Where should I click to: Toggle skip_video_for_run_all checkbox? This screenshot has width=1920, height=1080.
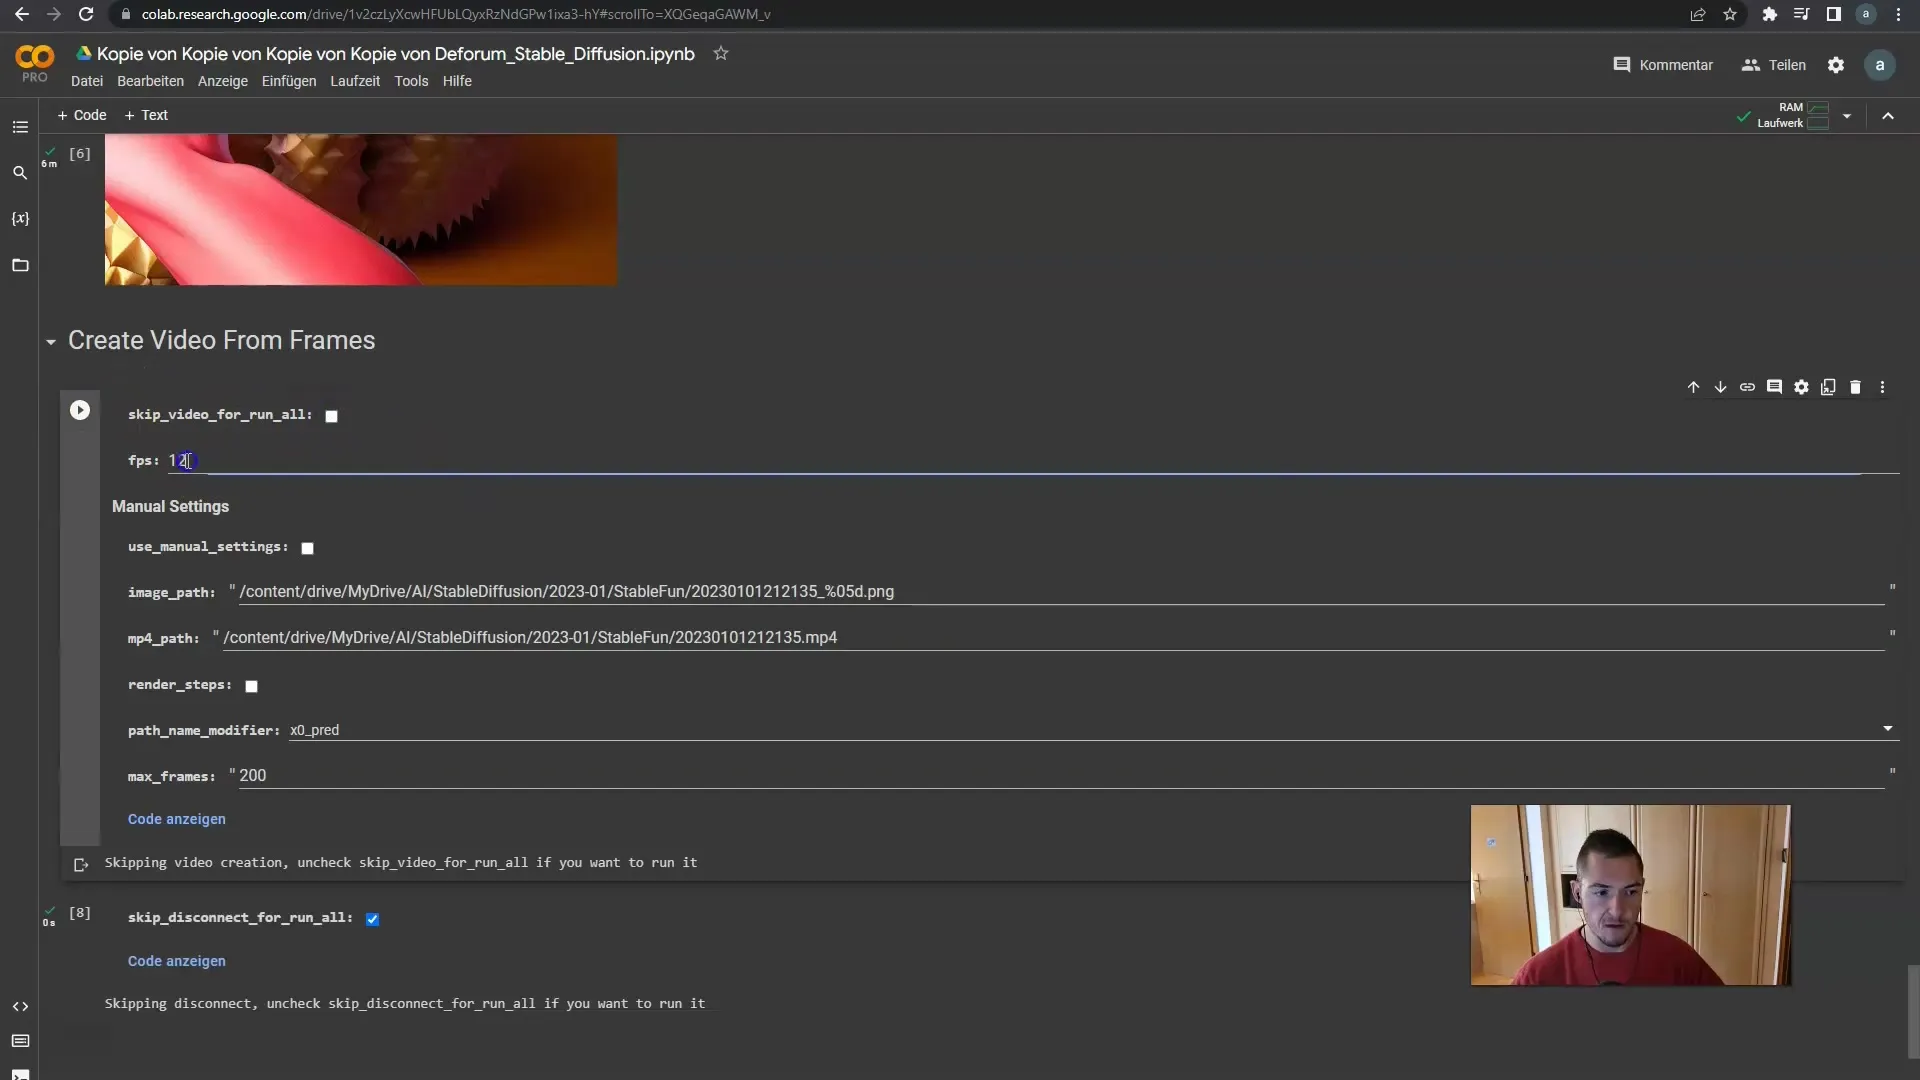coord(331,415)
